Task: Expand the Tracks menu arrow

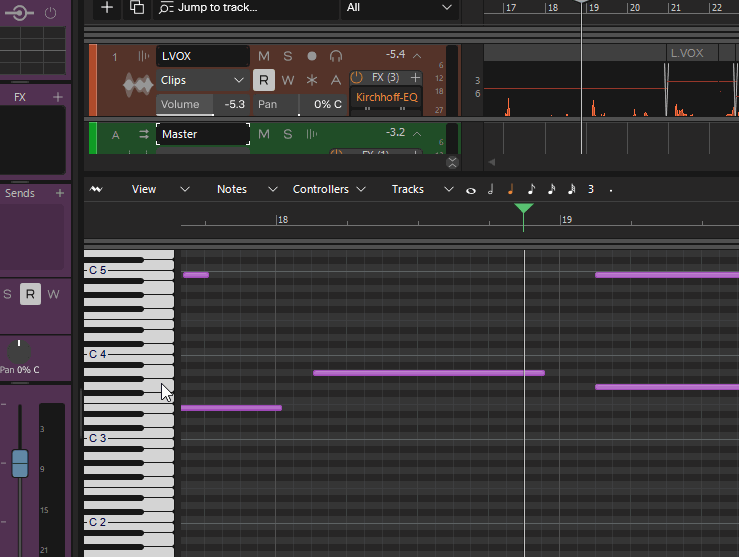Action: [449, 189]
